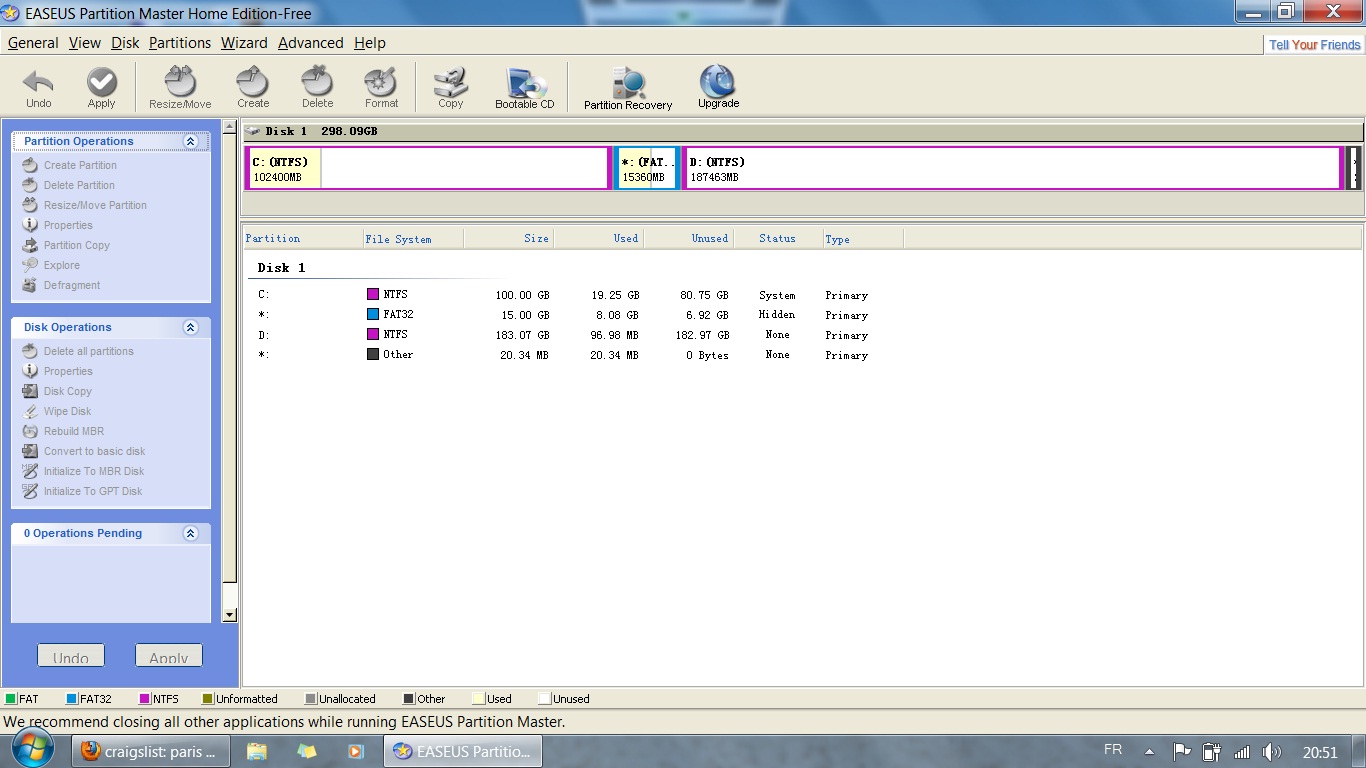Image resolution: width=1366 pixels, height=768 pixels.
Task: Open Properties under Disk Operations
Action: (68, 371)
